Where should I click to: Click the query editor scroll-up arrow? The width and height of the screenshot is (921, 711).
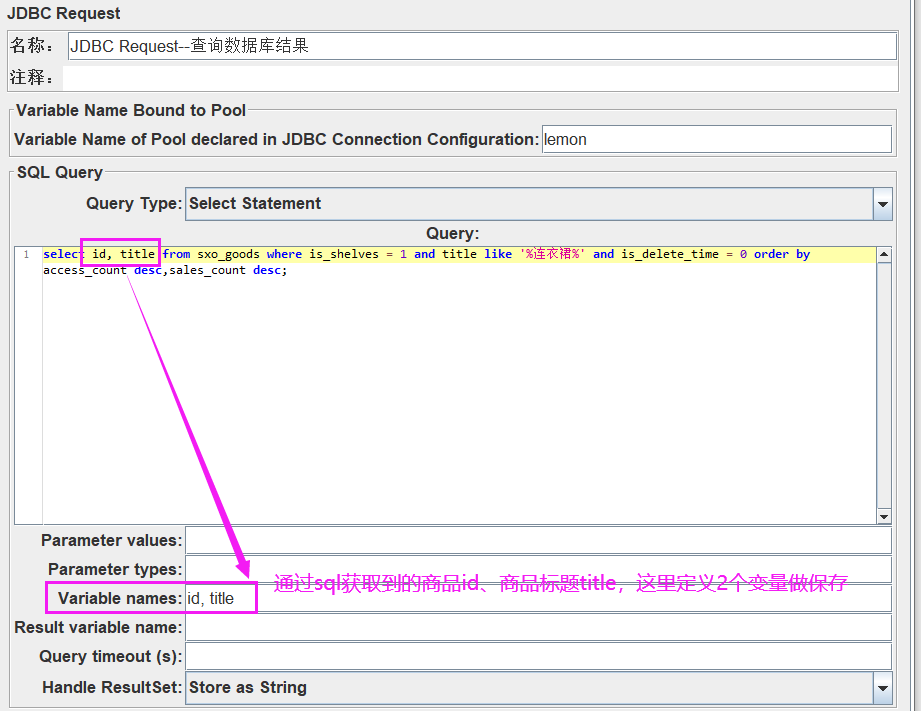pyautogui.click(x=884, y=254)
